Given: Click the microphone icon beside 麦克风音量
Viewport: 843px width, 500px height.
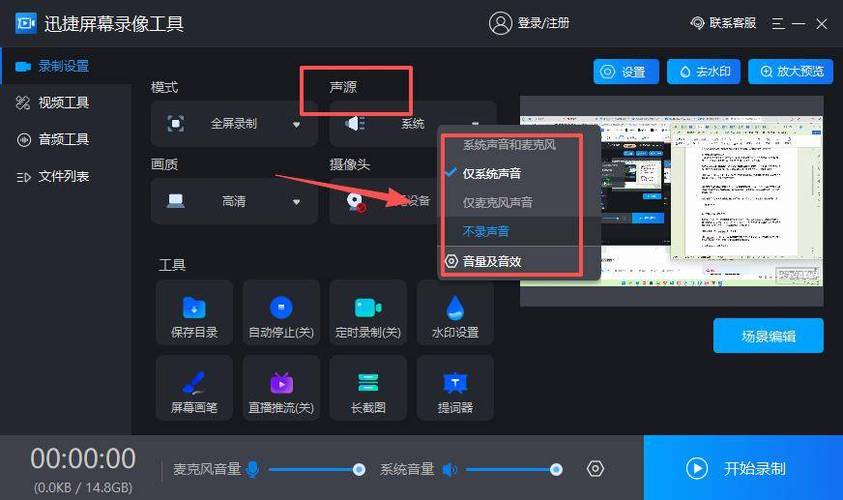Looking at the screenshot, I should [x=252, y=469].
